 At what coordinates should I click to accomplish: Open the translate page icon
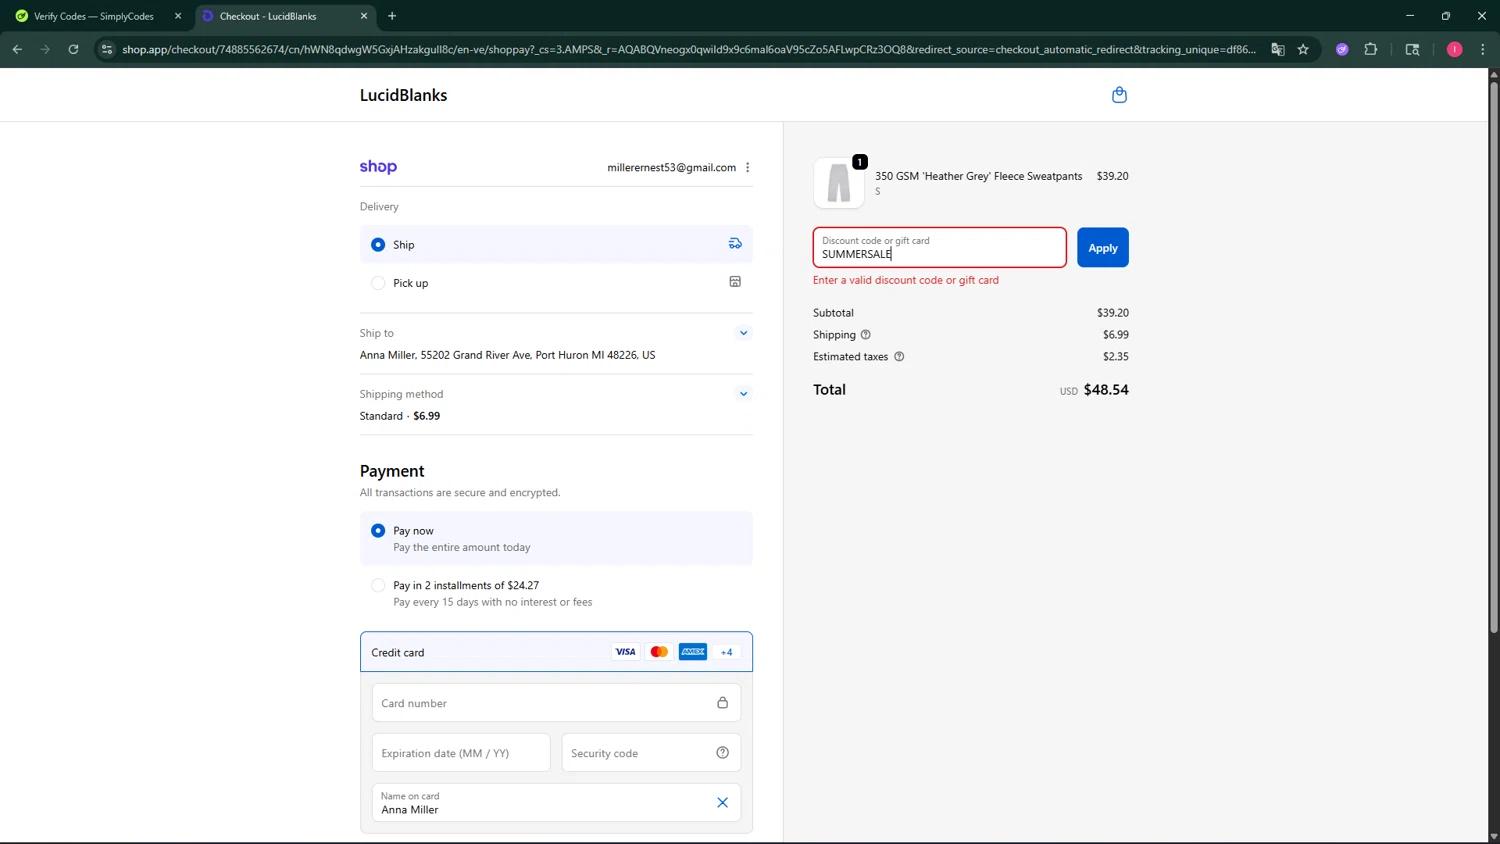tap(1277, 49)
